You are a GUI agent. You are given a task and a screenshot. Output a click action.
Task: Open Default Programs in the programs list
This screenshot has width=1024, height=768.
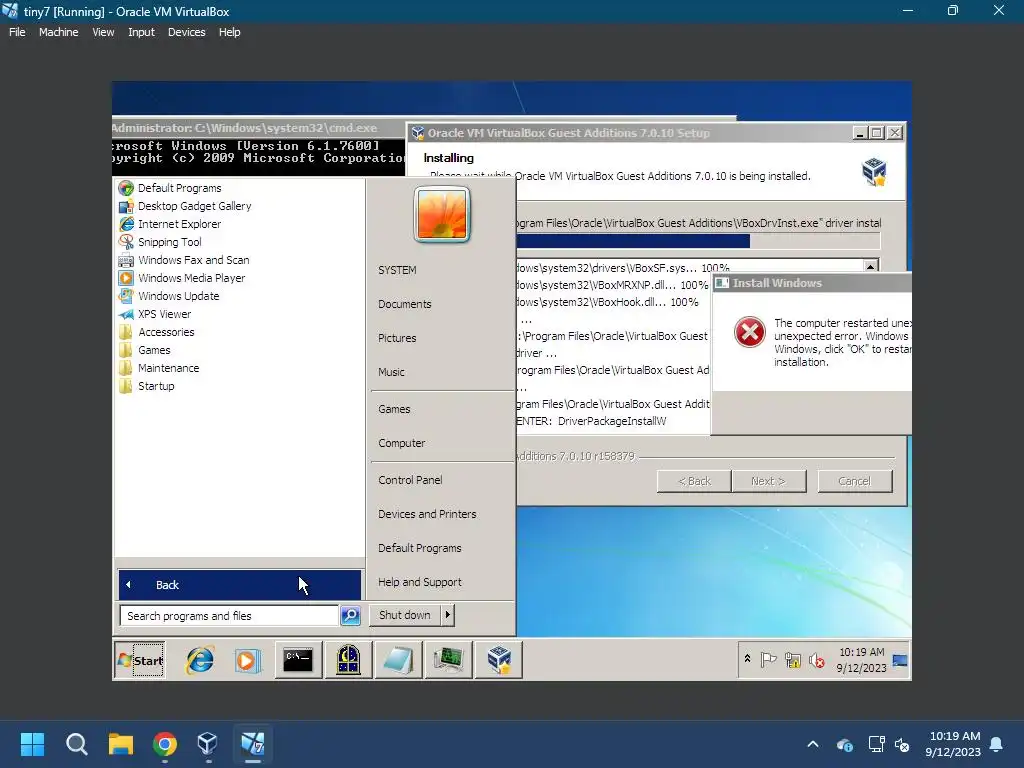click(x=179, y=188)
